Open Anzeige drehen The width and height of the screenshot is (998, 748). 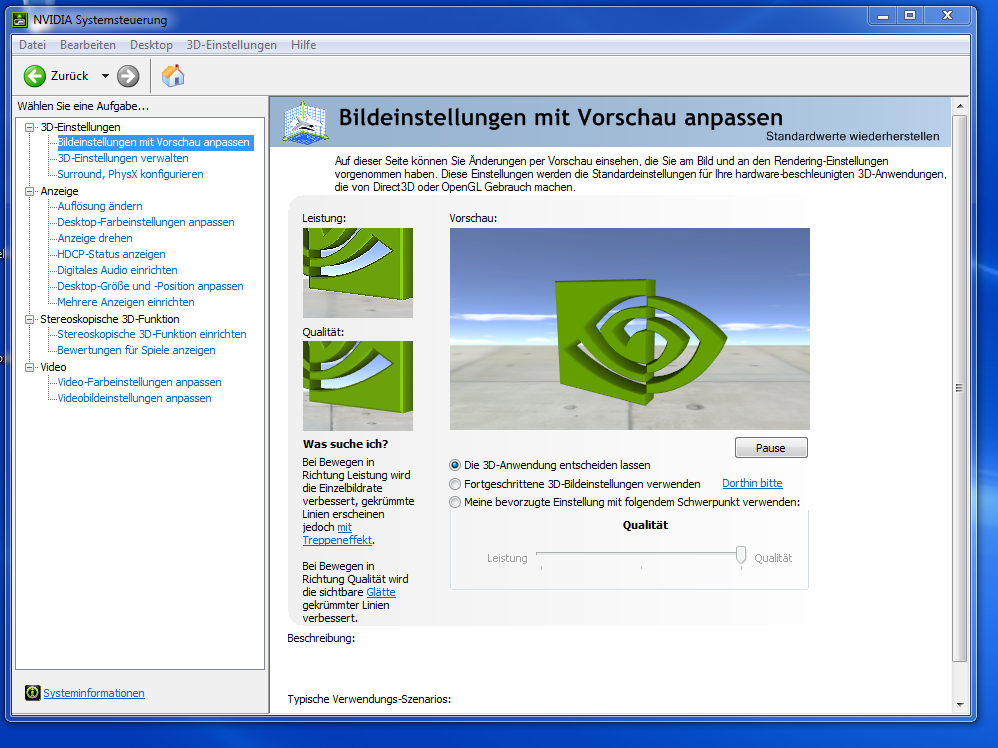pos(95,238)
